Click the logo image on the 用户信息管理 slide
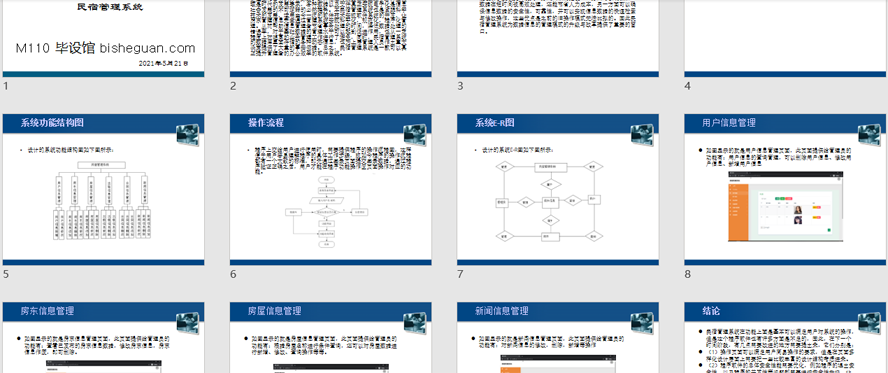 click(x=869, y=135)
